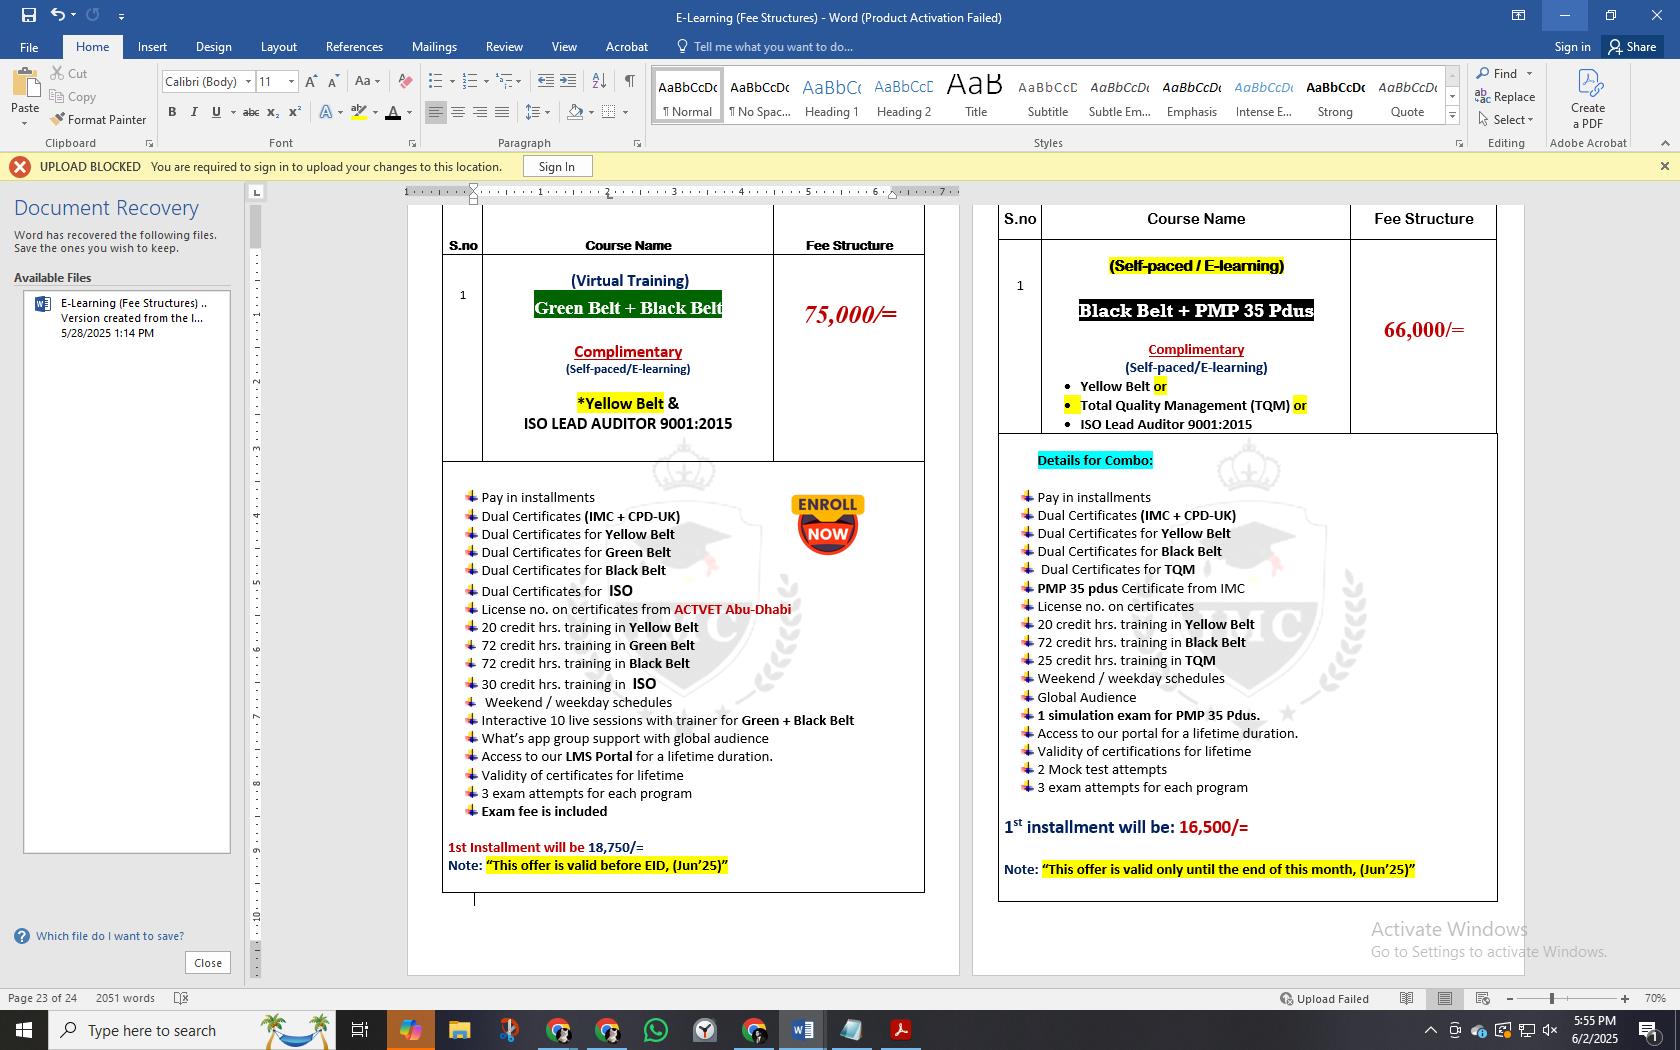Click the zoom slider handle
This screenshot has width=1680, height=1050.
pyautogui.click(x=1552, y=998)
